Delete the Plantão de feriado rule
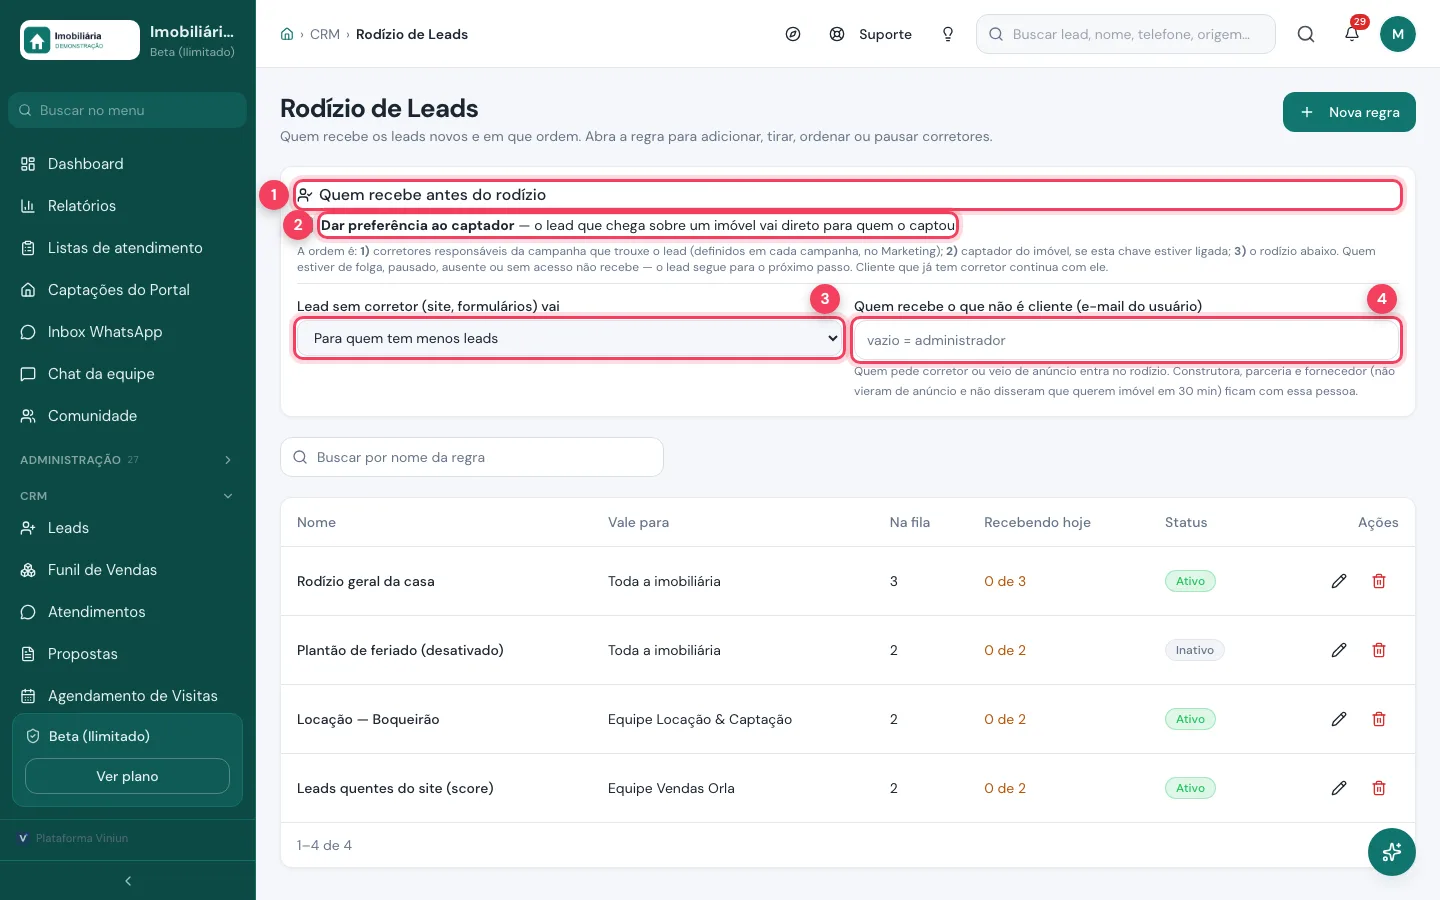 [1379, 650]
